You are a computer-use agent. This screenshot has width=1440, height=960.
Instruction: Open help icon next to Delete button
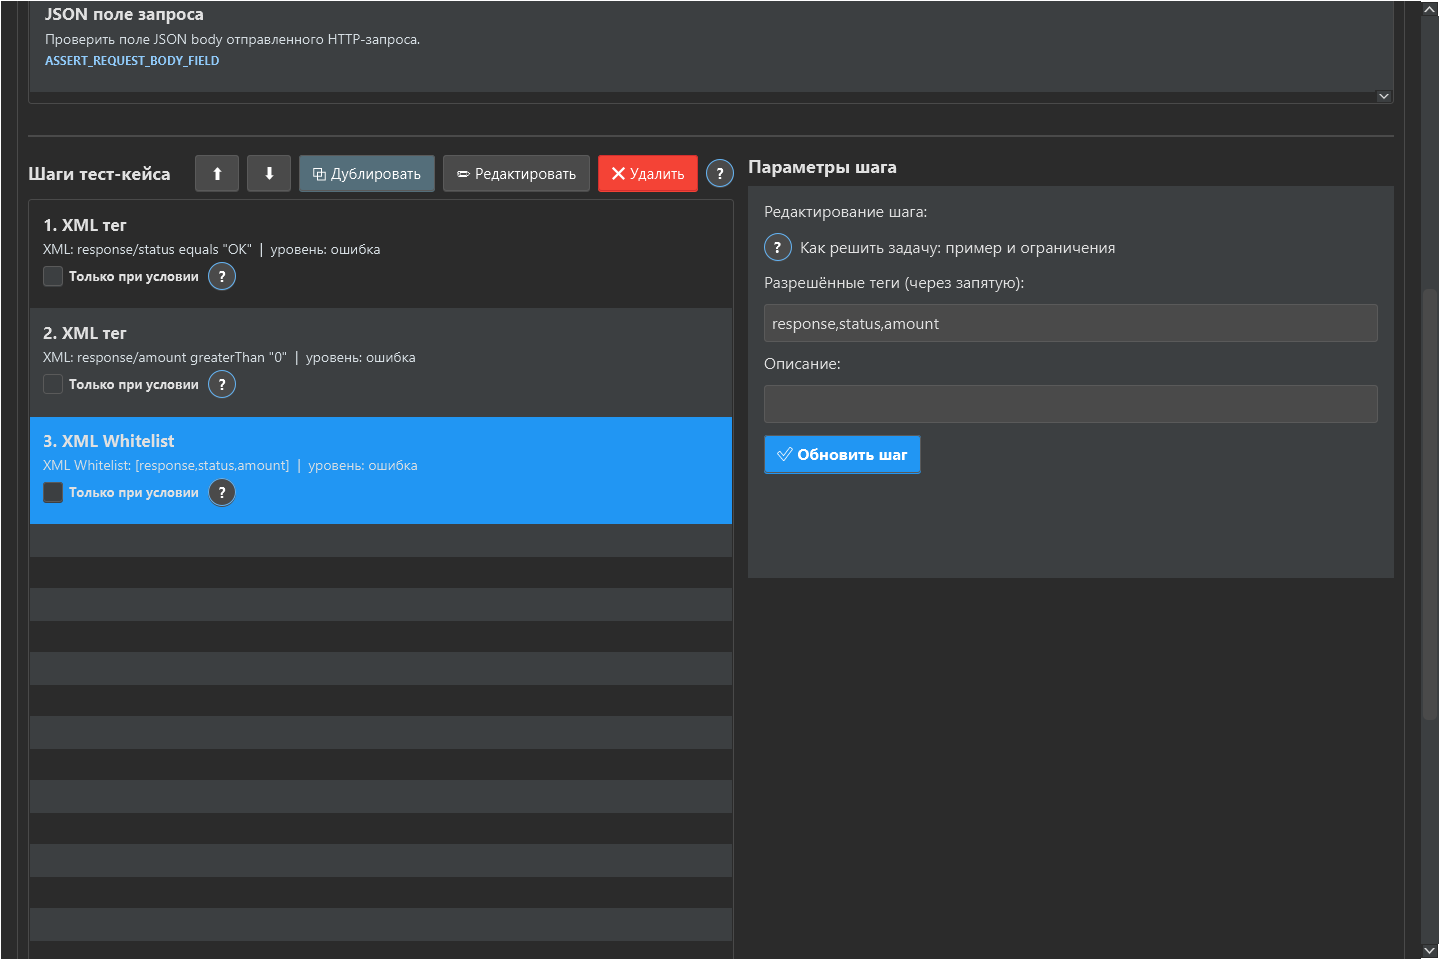(x=720, y=173)
